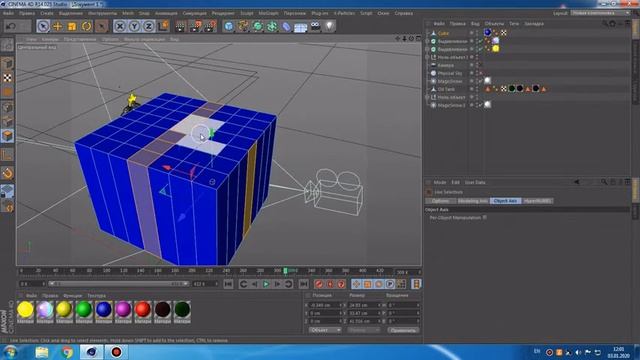Toggle position keyframe recording icon

coord(356,284)
